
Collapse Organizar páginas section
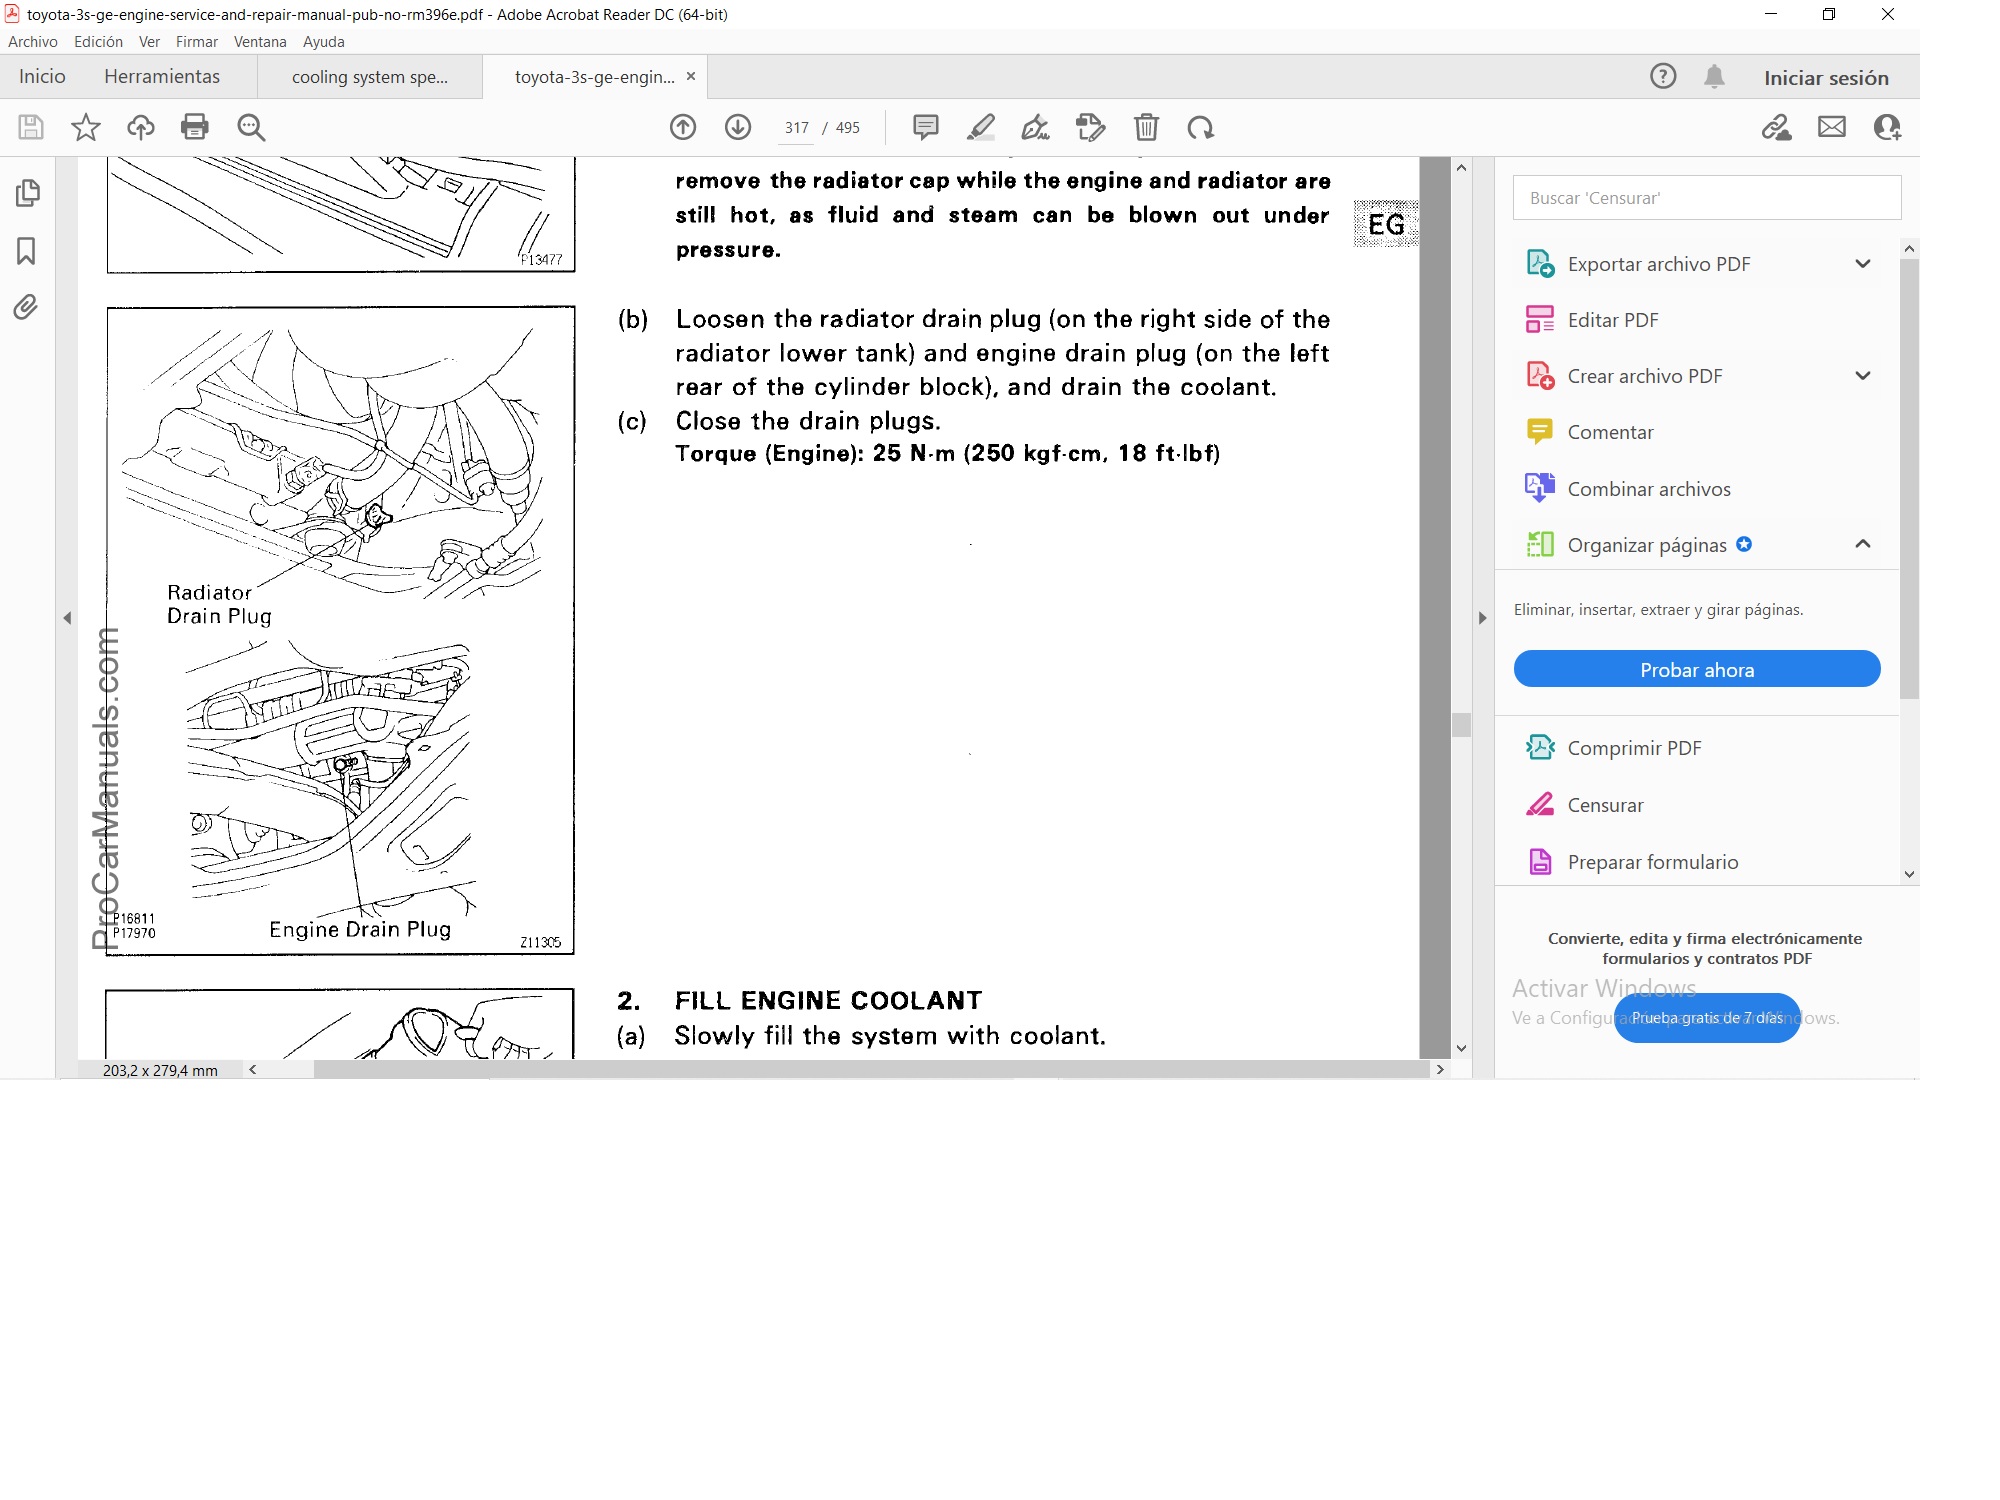[x=1862, y=544]
